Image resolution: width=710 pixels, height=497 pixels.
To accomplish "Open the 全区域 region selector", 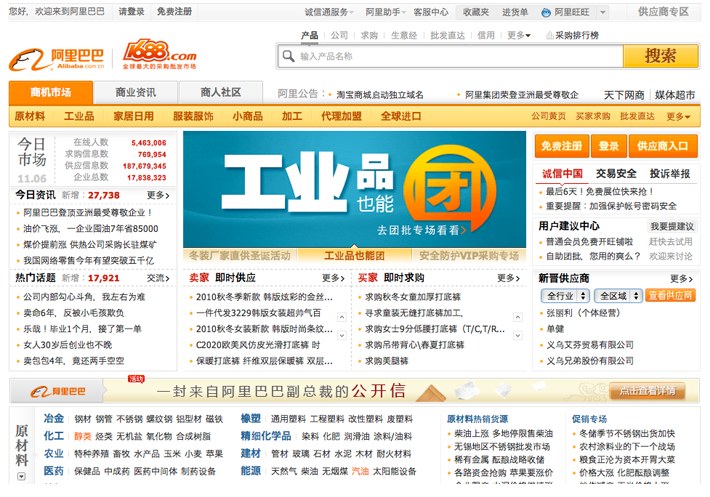I will 619,296.
